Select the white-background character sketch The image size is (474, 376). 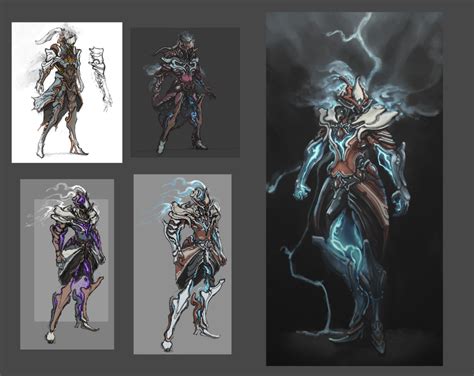67,92
